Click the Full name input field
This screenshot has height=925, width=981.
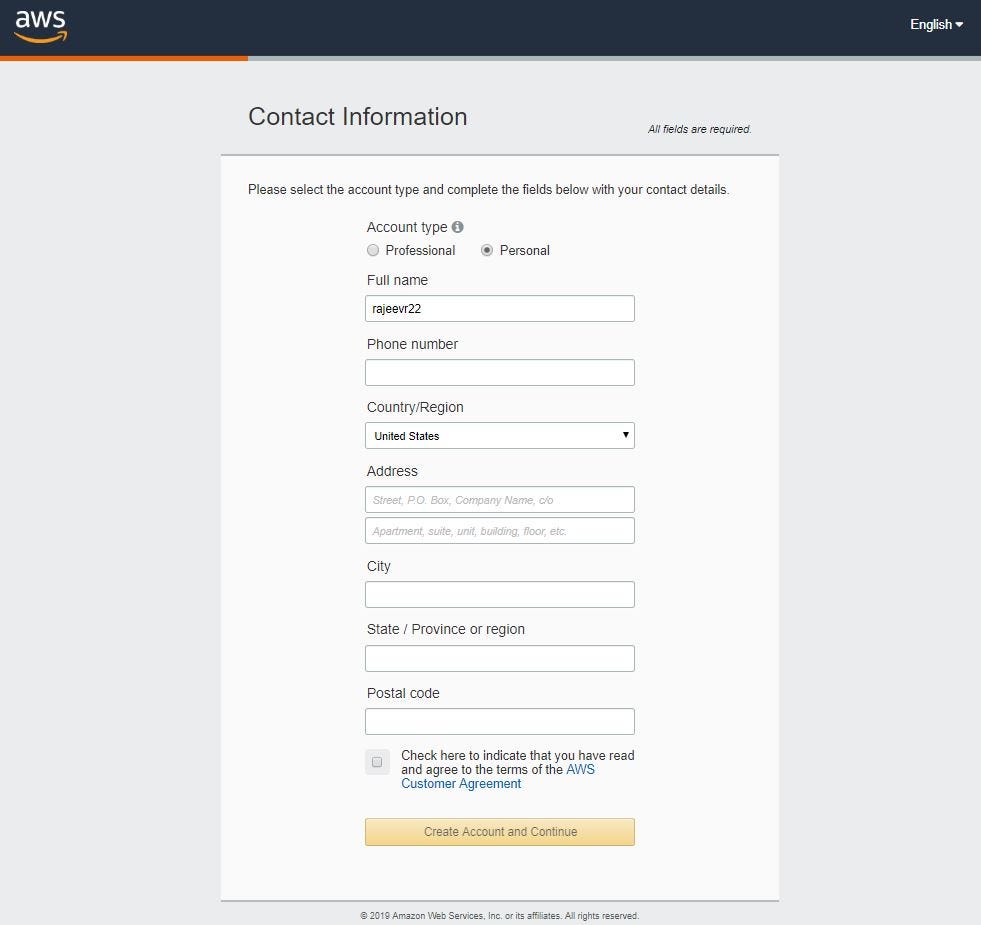pyautogui.click(x=500, y=308)
